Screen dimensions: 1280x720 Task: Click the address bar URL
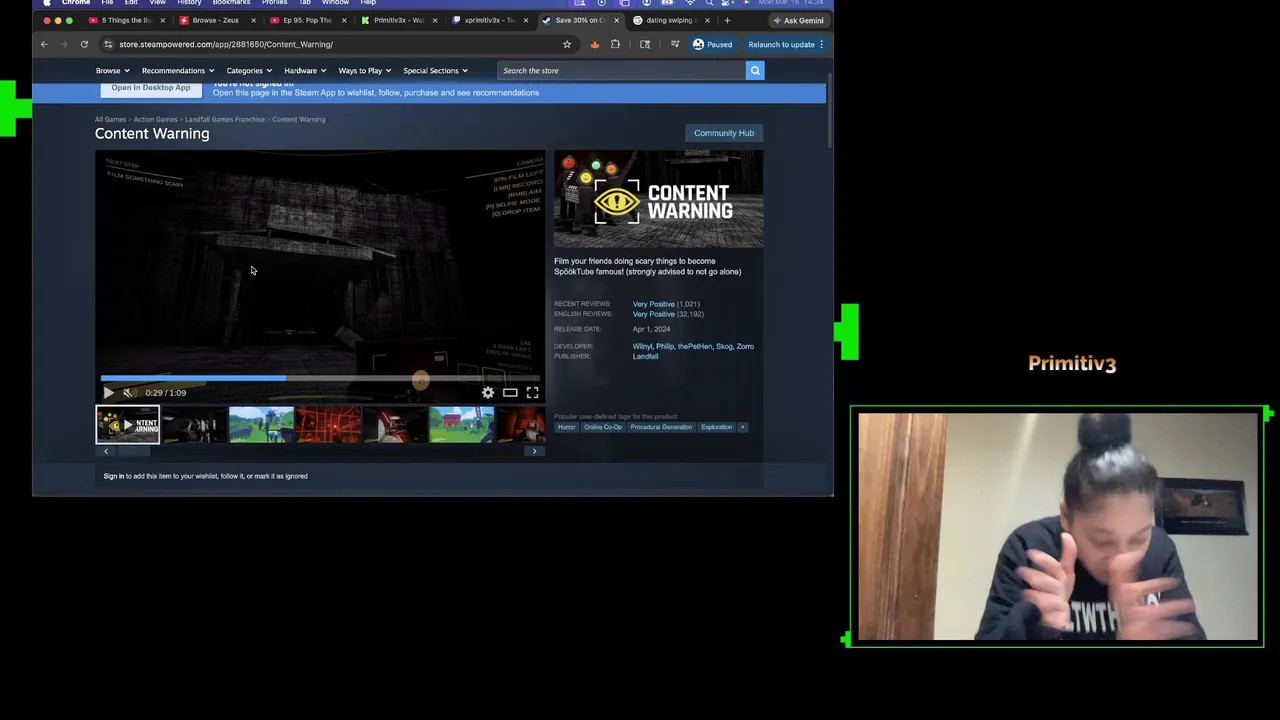point(226,44)
